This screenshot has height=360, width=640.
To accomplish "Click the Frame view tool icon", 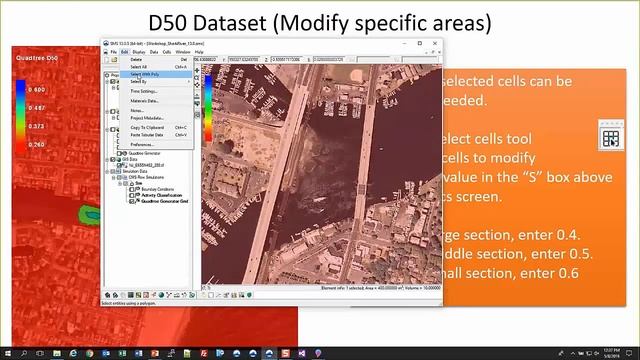I will click(x=197, y=85).
